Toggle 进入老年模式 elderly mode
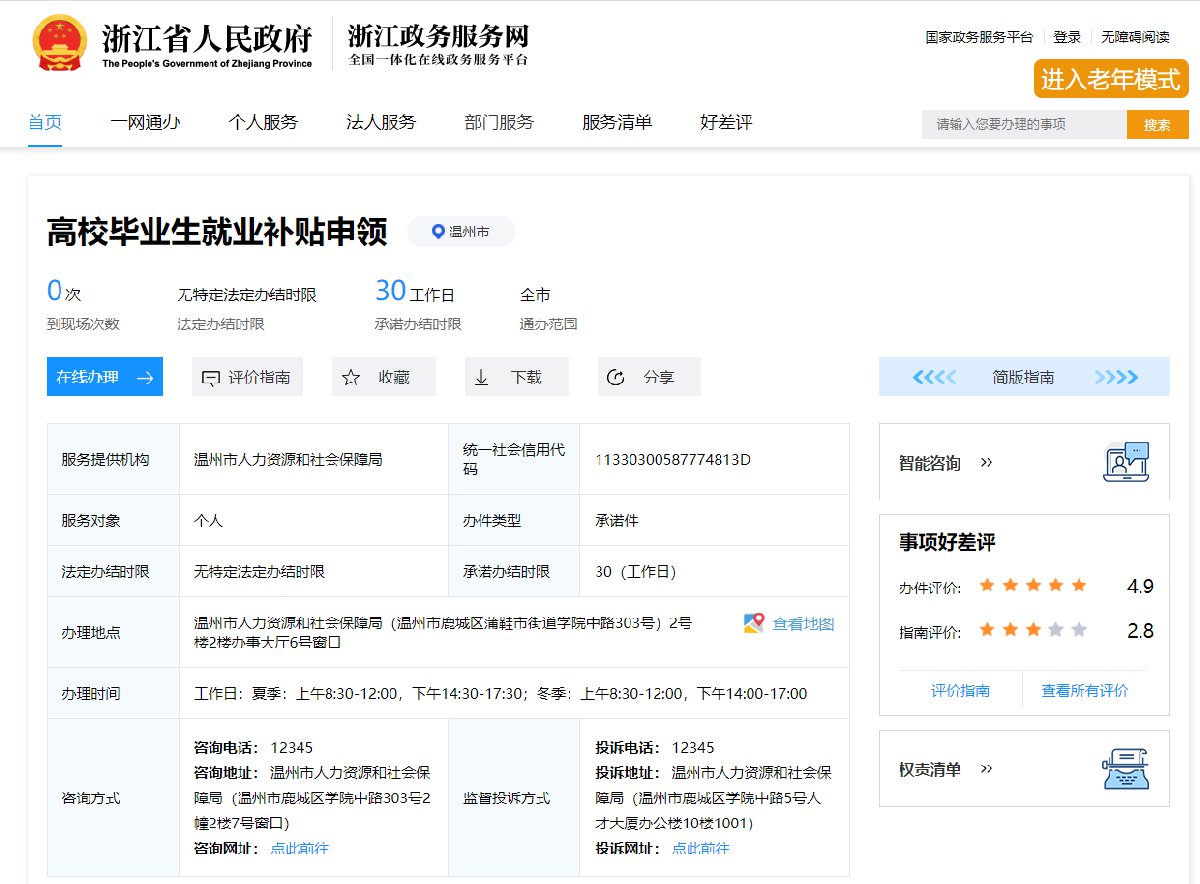The width and height of the screenshot is (1200, 884). (1110, 79)
